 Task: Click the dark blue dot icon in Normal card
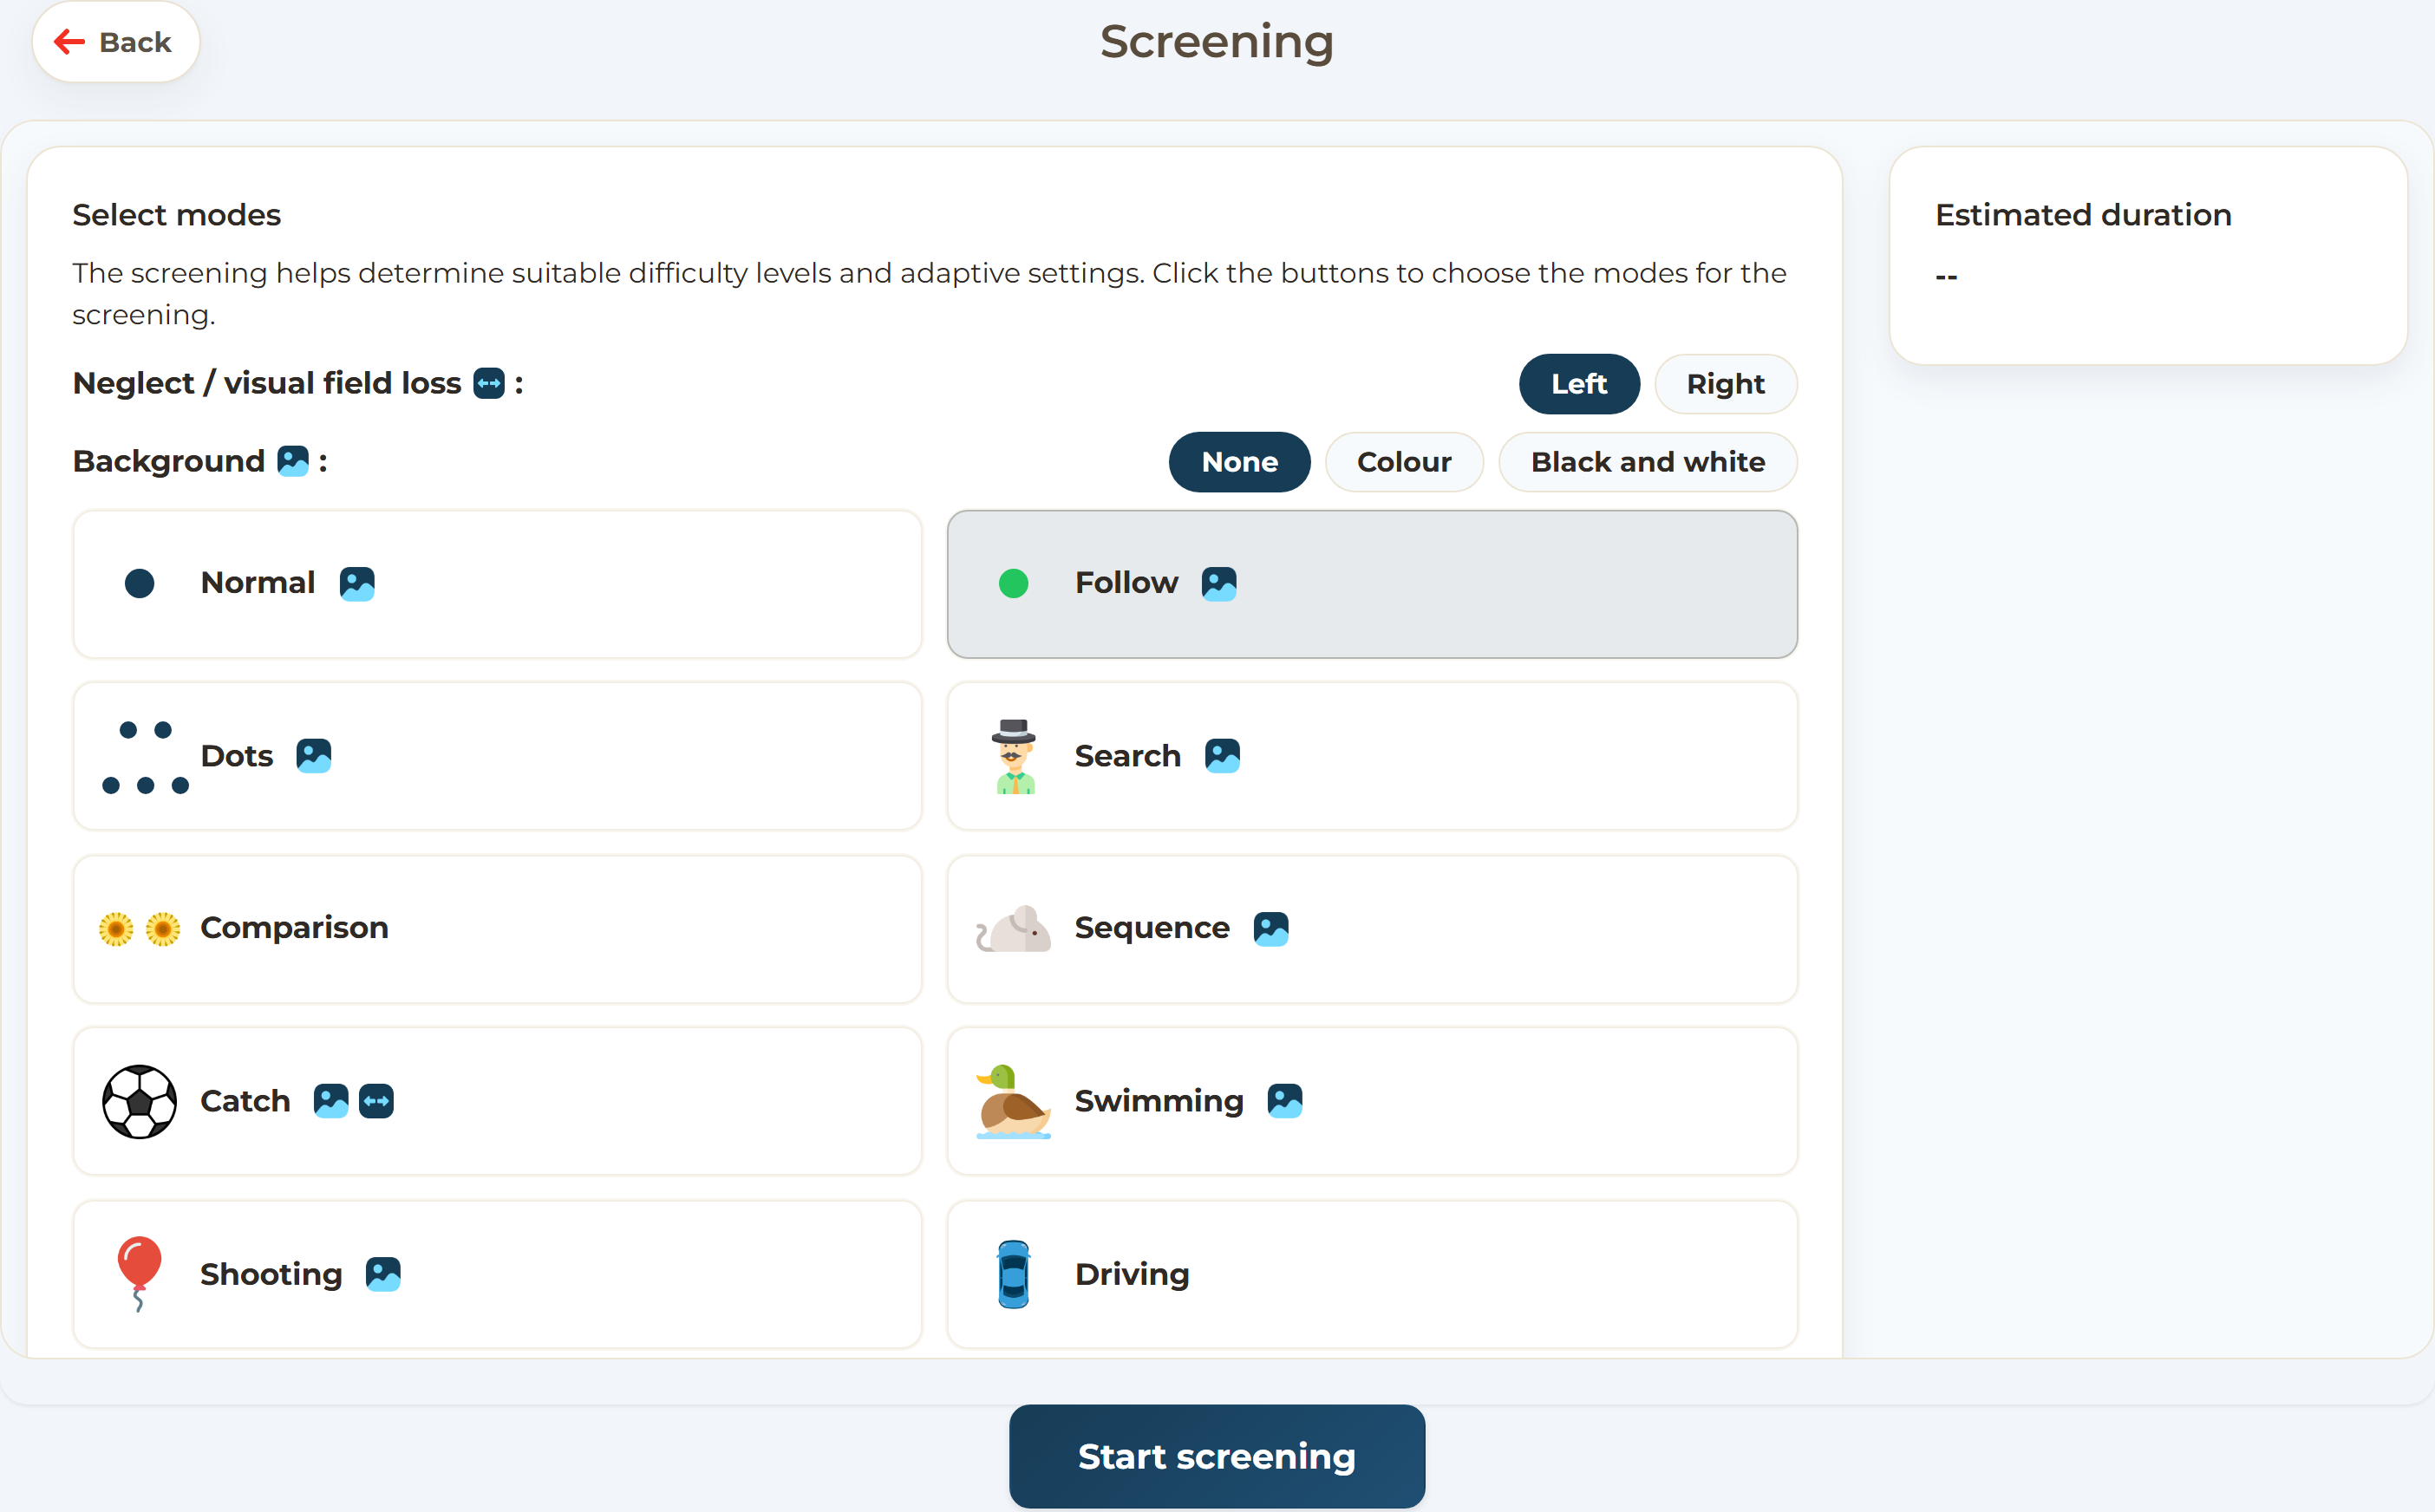140,583
